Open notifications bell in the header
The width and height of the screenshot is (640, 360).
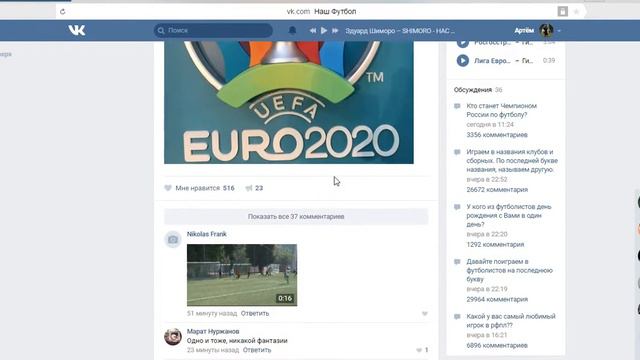292,30
